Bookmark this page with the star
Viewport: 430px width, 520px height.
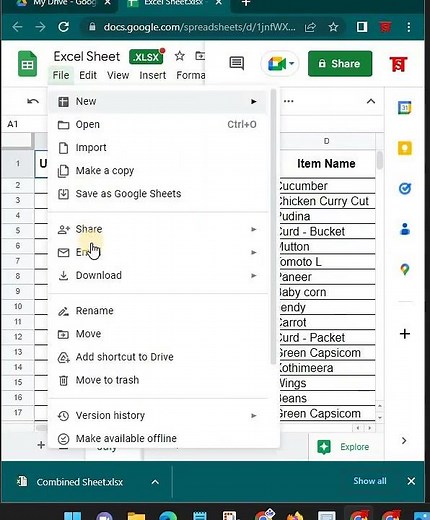(x=333, y=27)
